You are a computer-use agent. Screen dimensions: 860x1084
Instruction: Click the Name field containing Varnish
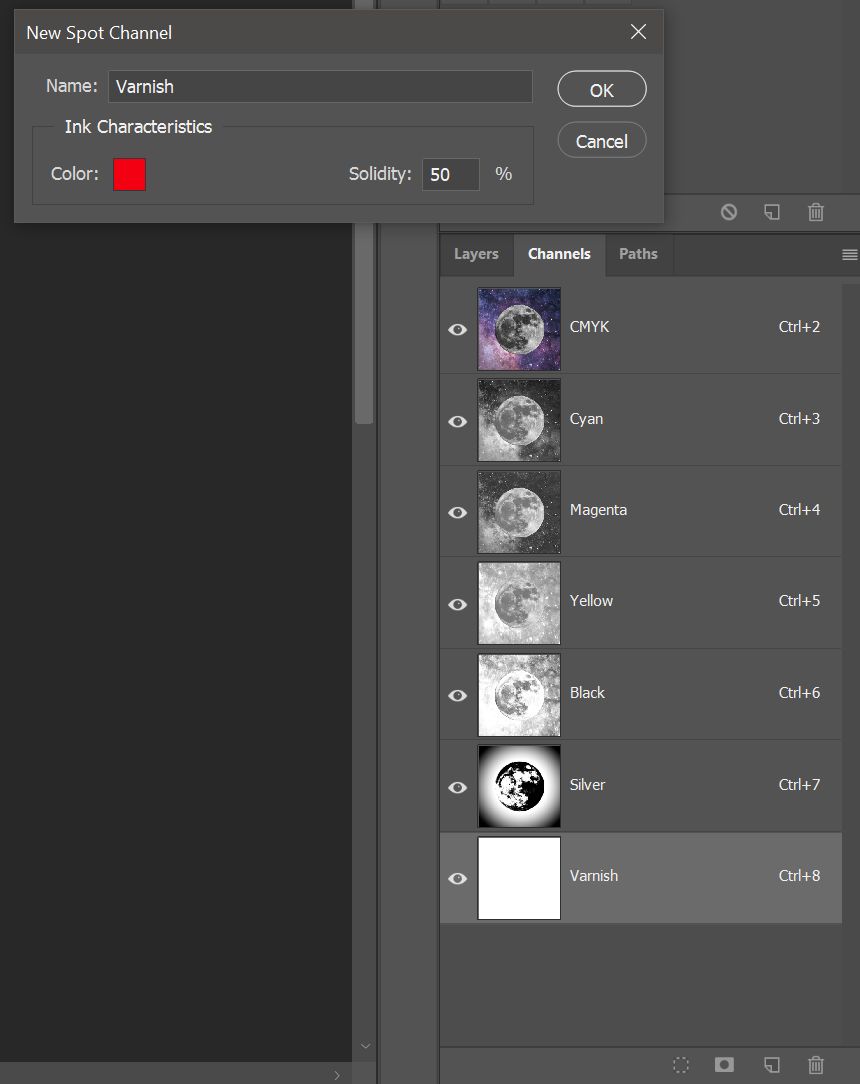320,86
